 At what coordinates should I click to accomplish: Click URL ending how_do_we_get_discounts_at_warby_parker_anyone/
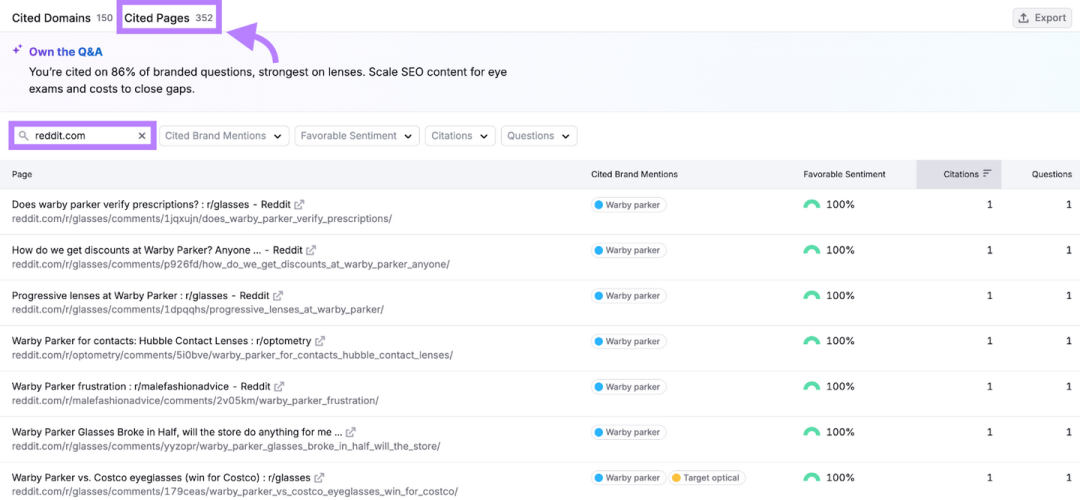[231, 264]
